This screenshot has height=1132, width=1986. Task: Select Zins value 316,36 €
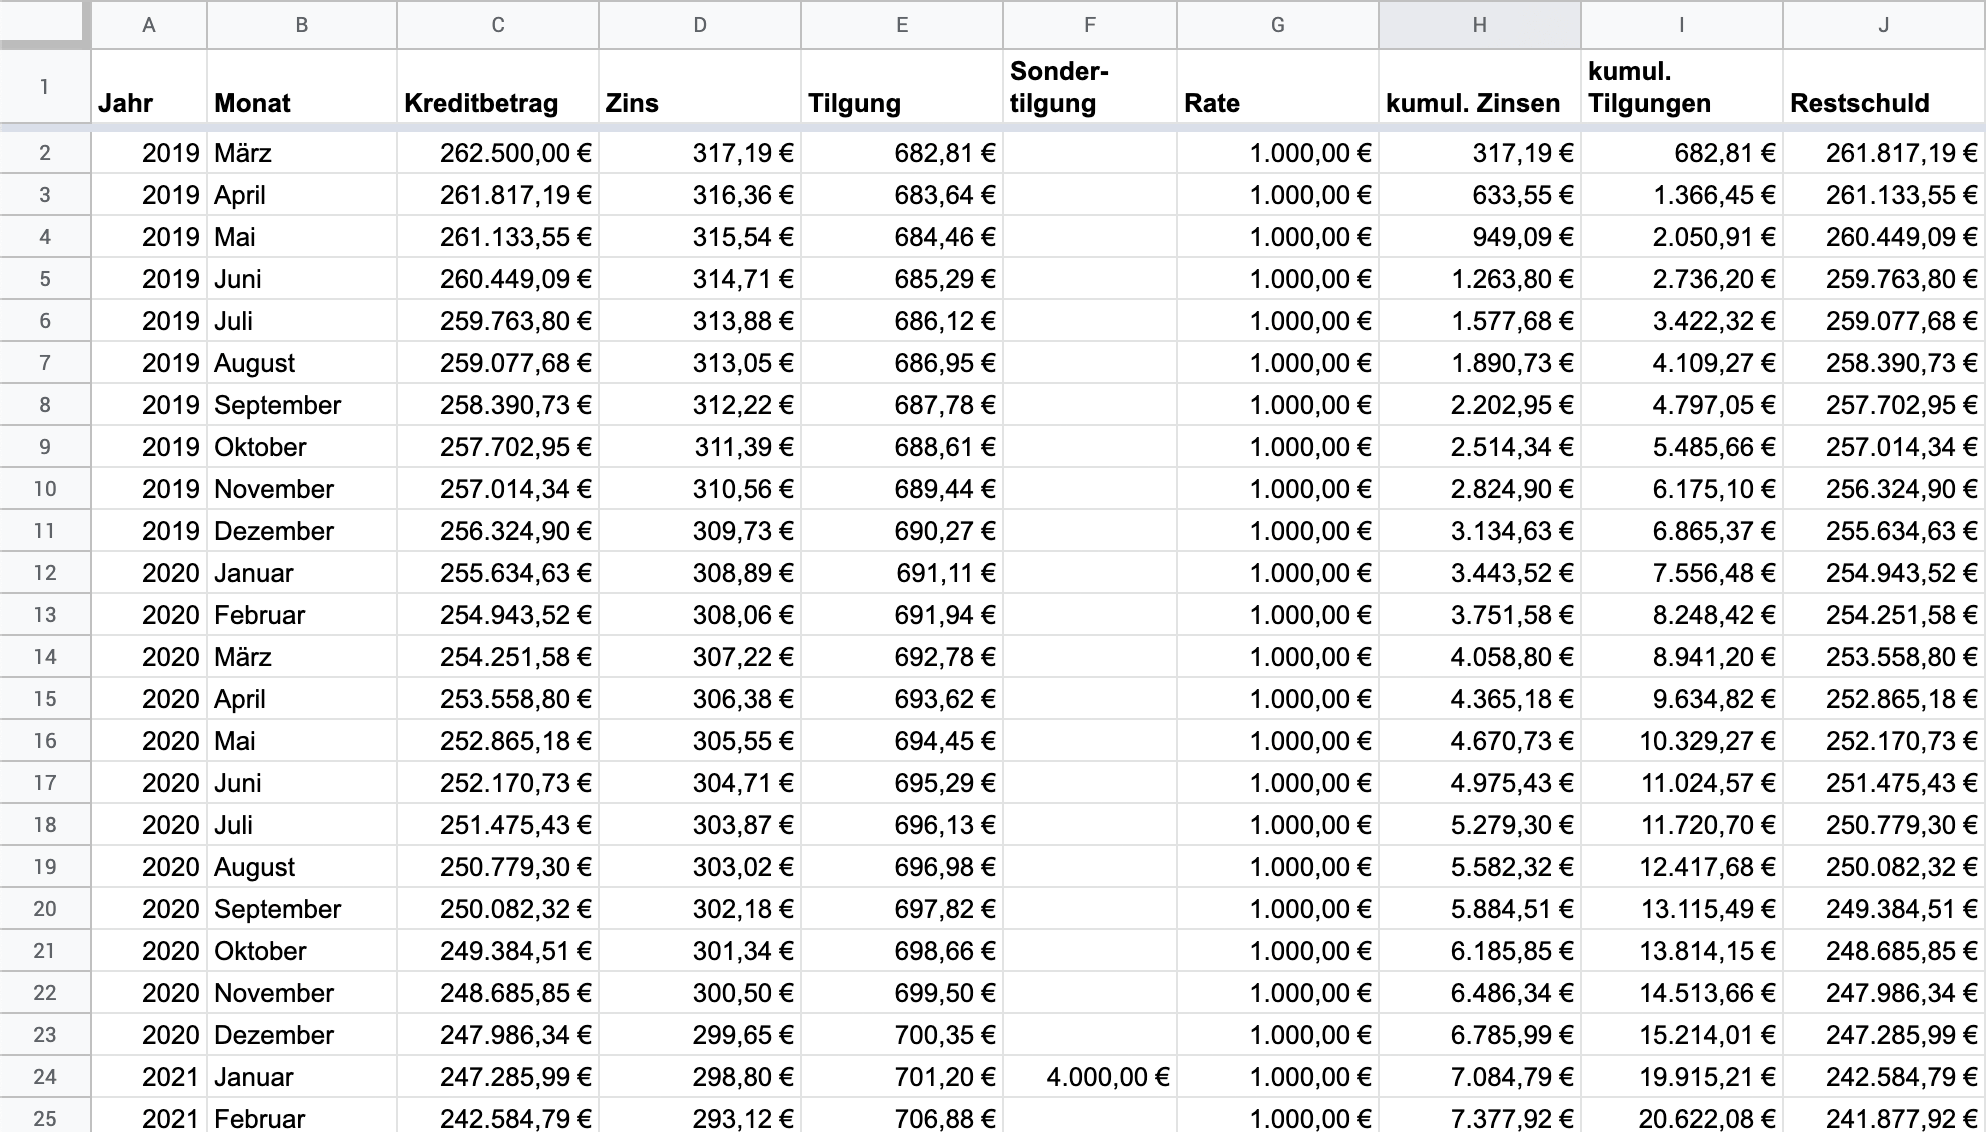700,195
